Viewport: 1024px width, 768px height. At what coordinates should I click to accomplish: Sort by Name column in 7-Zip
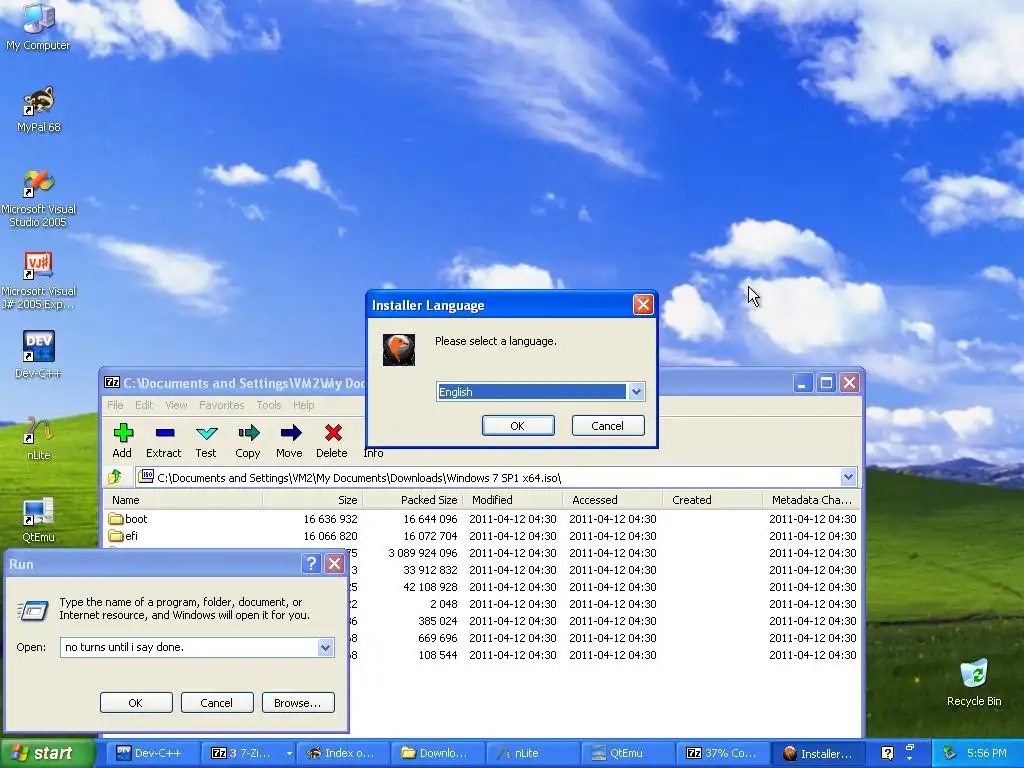pyautogui.click(x=183, y=500)
